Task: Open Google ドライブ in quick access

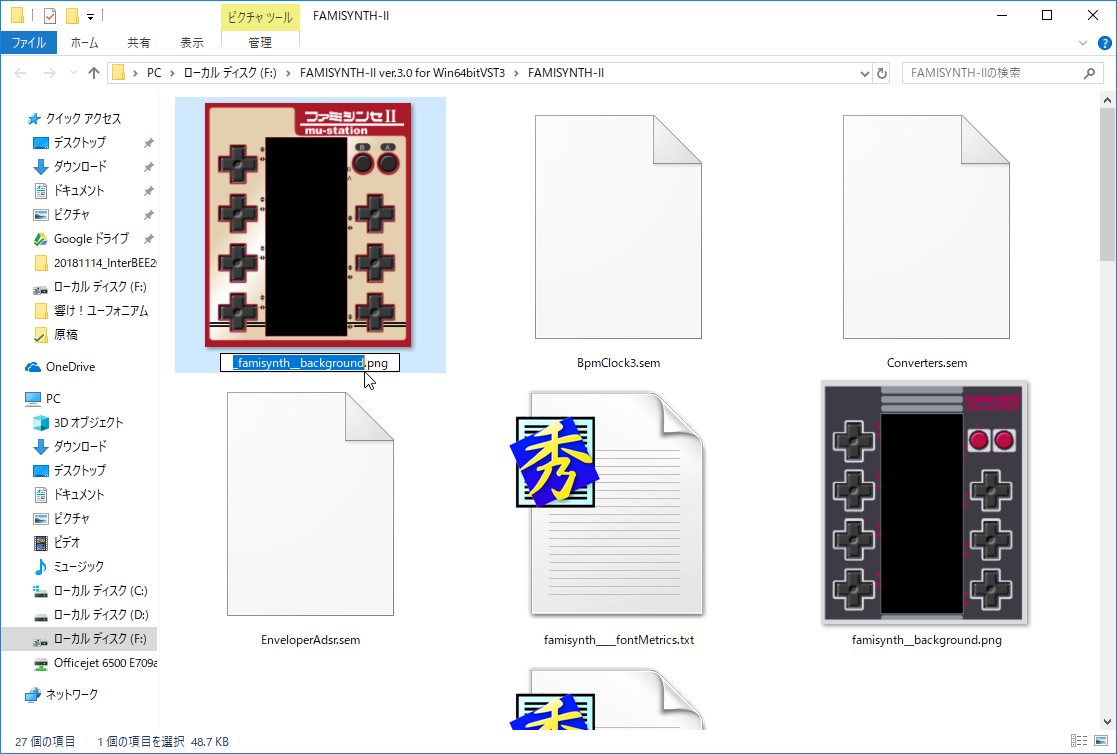Action: point(90,239)
